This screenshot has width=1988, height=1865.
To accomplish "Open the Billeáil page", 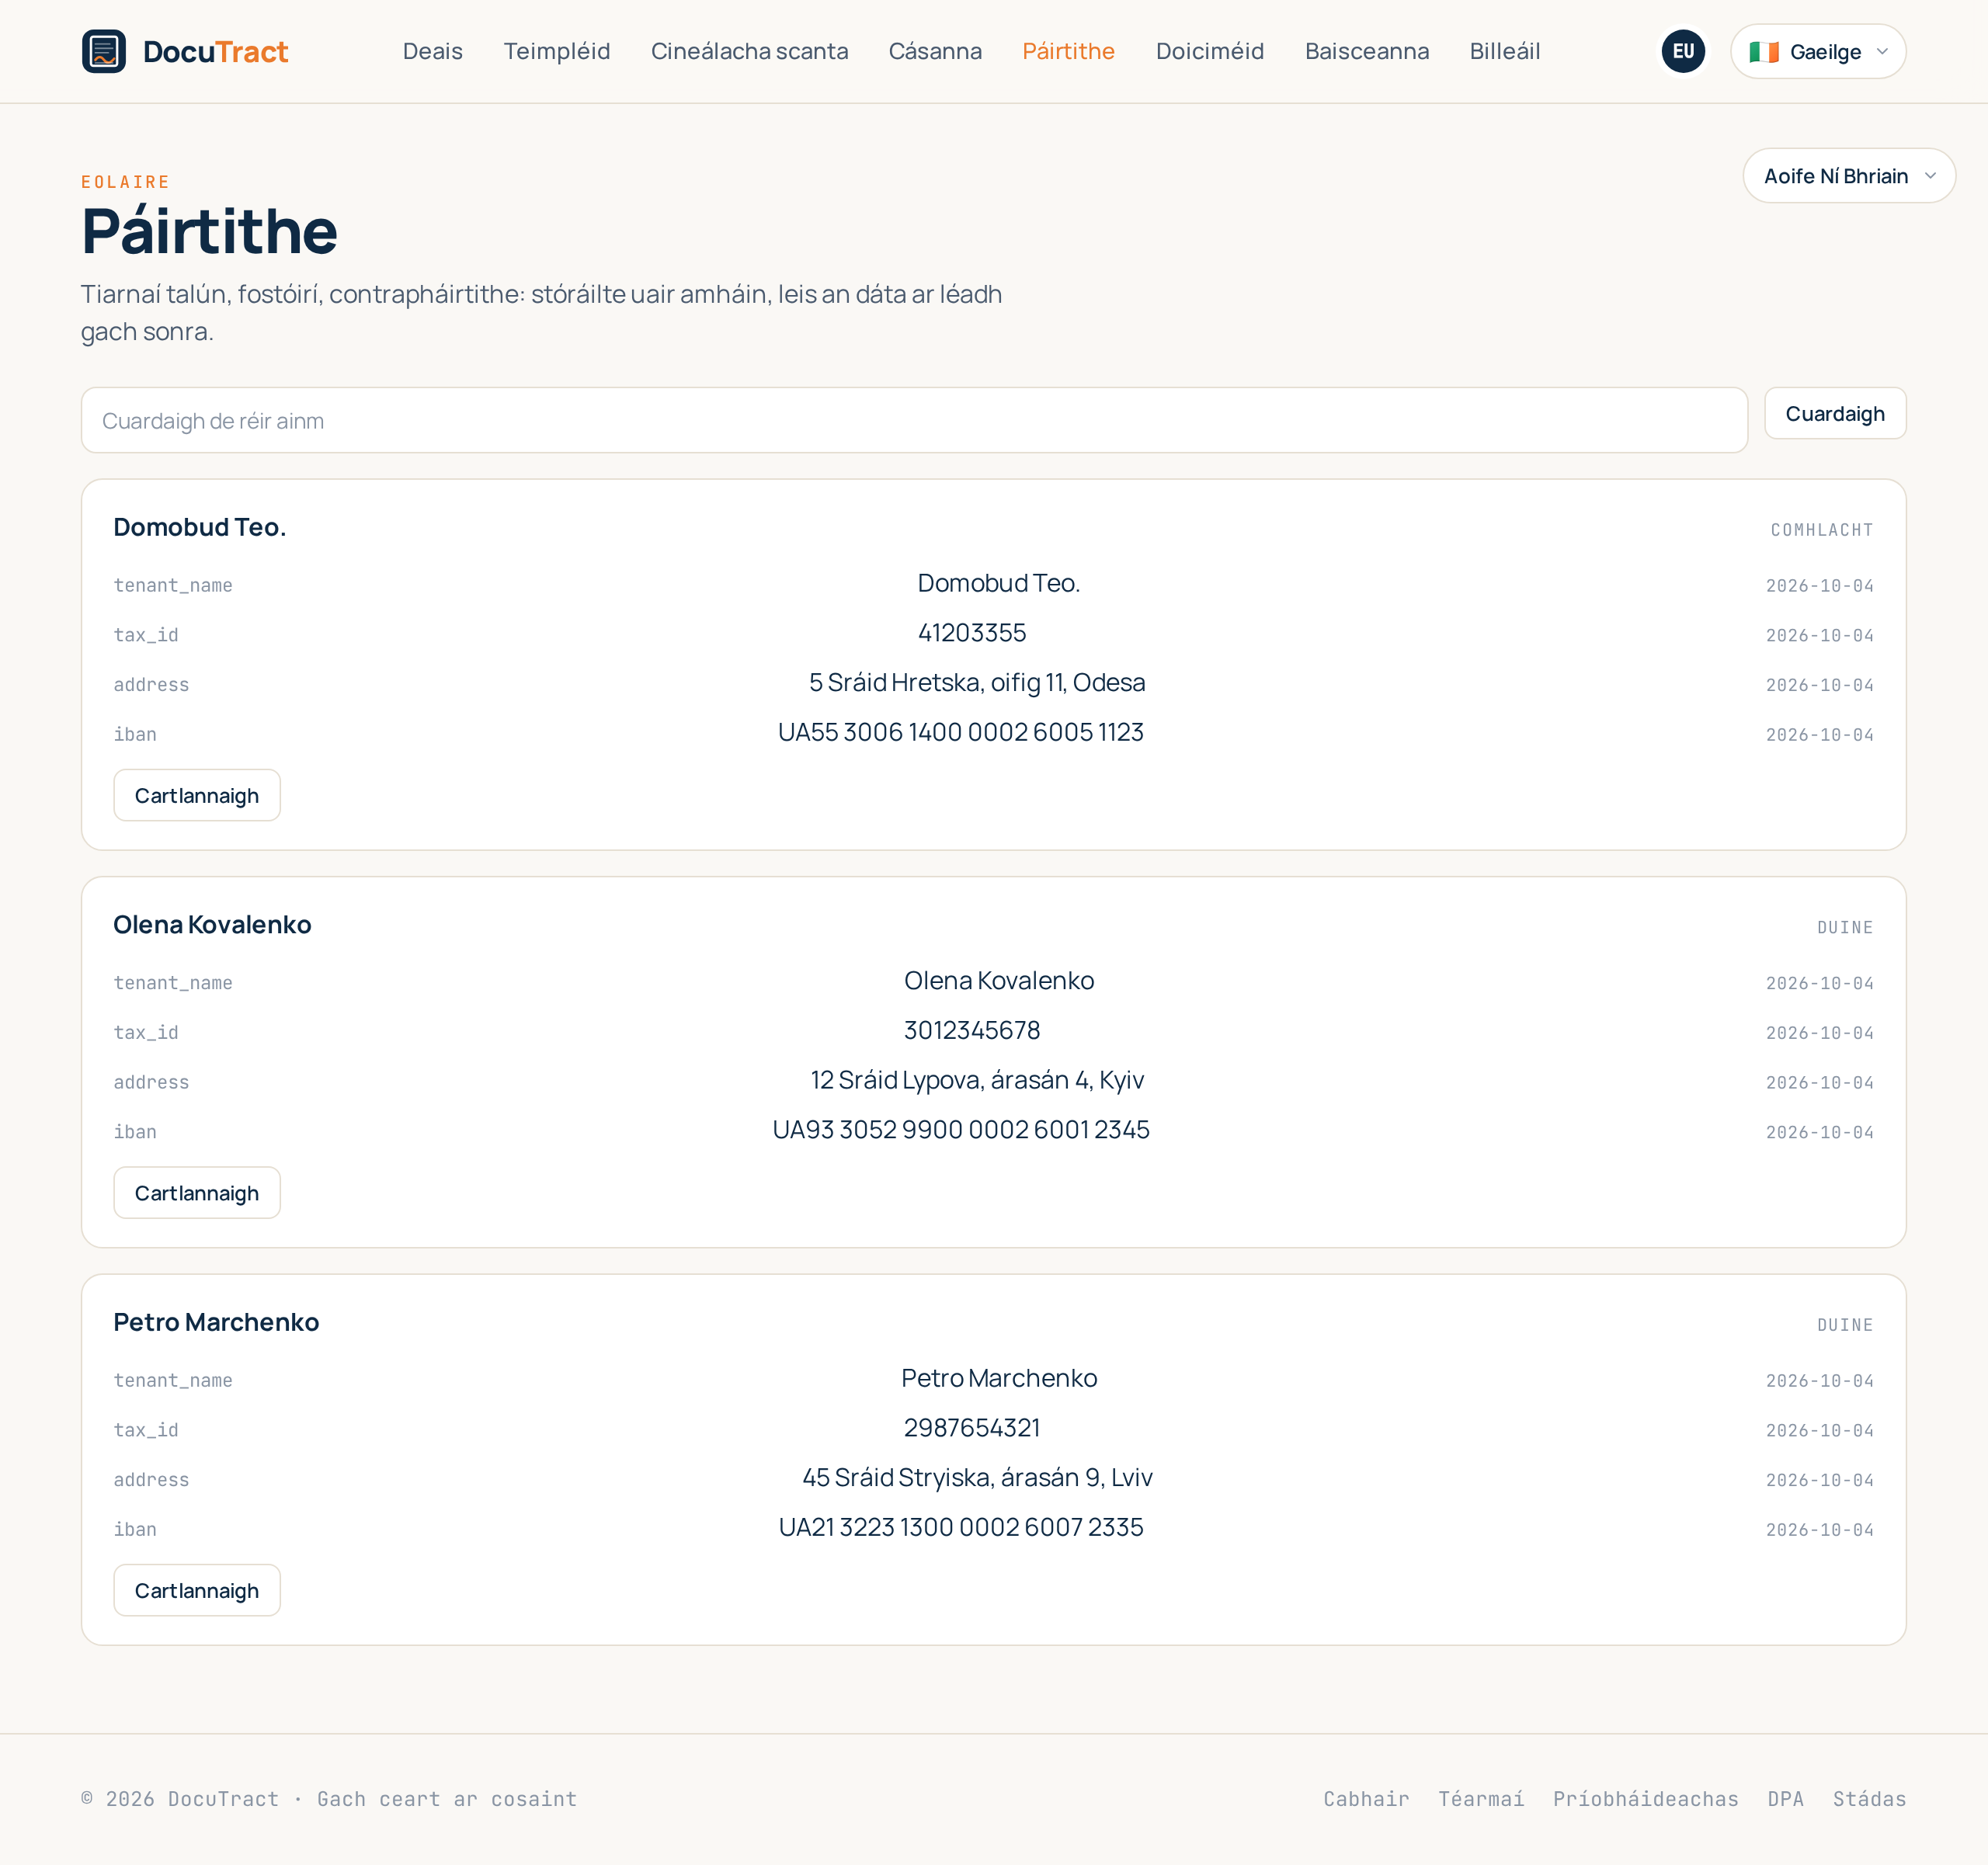I will tap(1504, 51).
